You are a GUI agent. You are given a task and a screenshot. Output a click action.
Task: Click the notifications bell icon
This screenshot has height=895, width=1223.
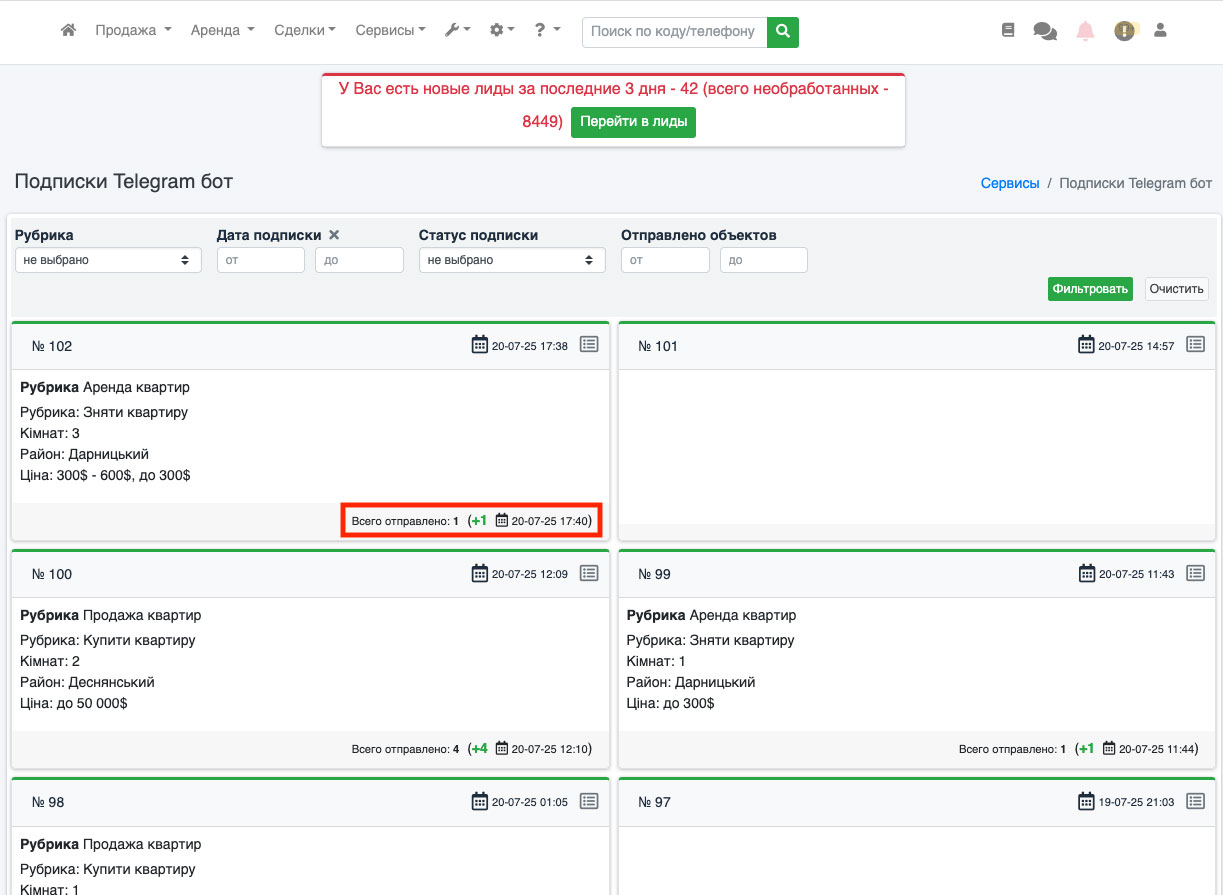1085,31
